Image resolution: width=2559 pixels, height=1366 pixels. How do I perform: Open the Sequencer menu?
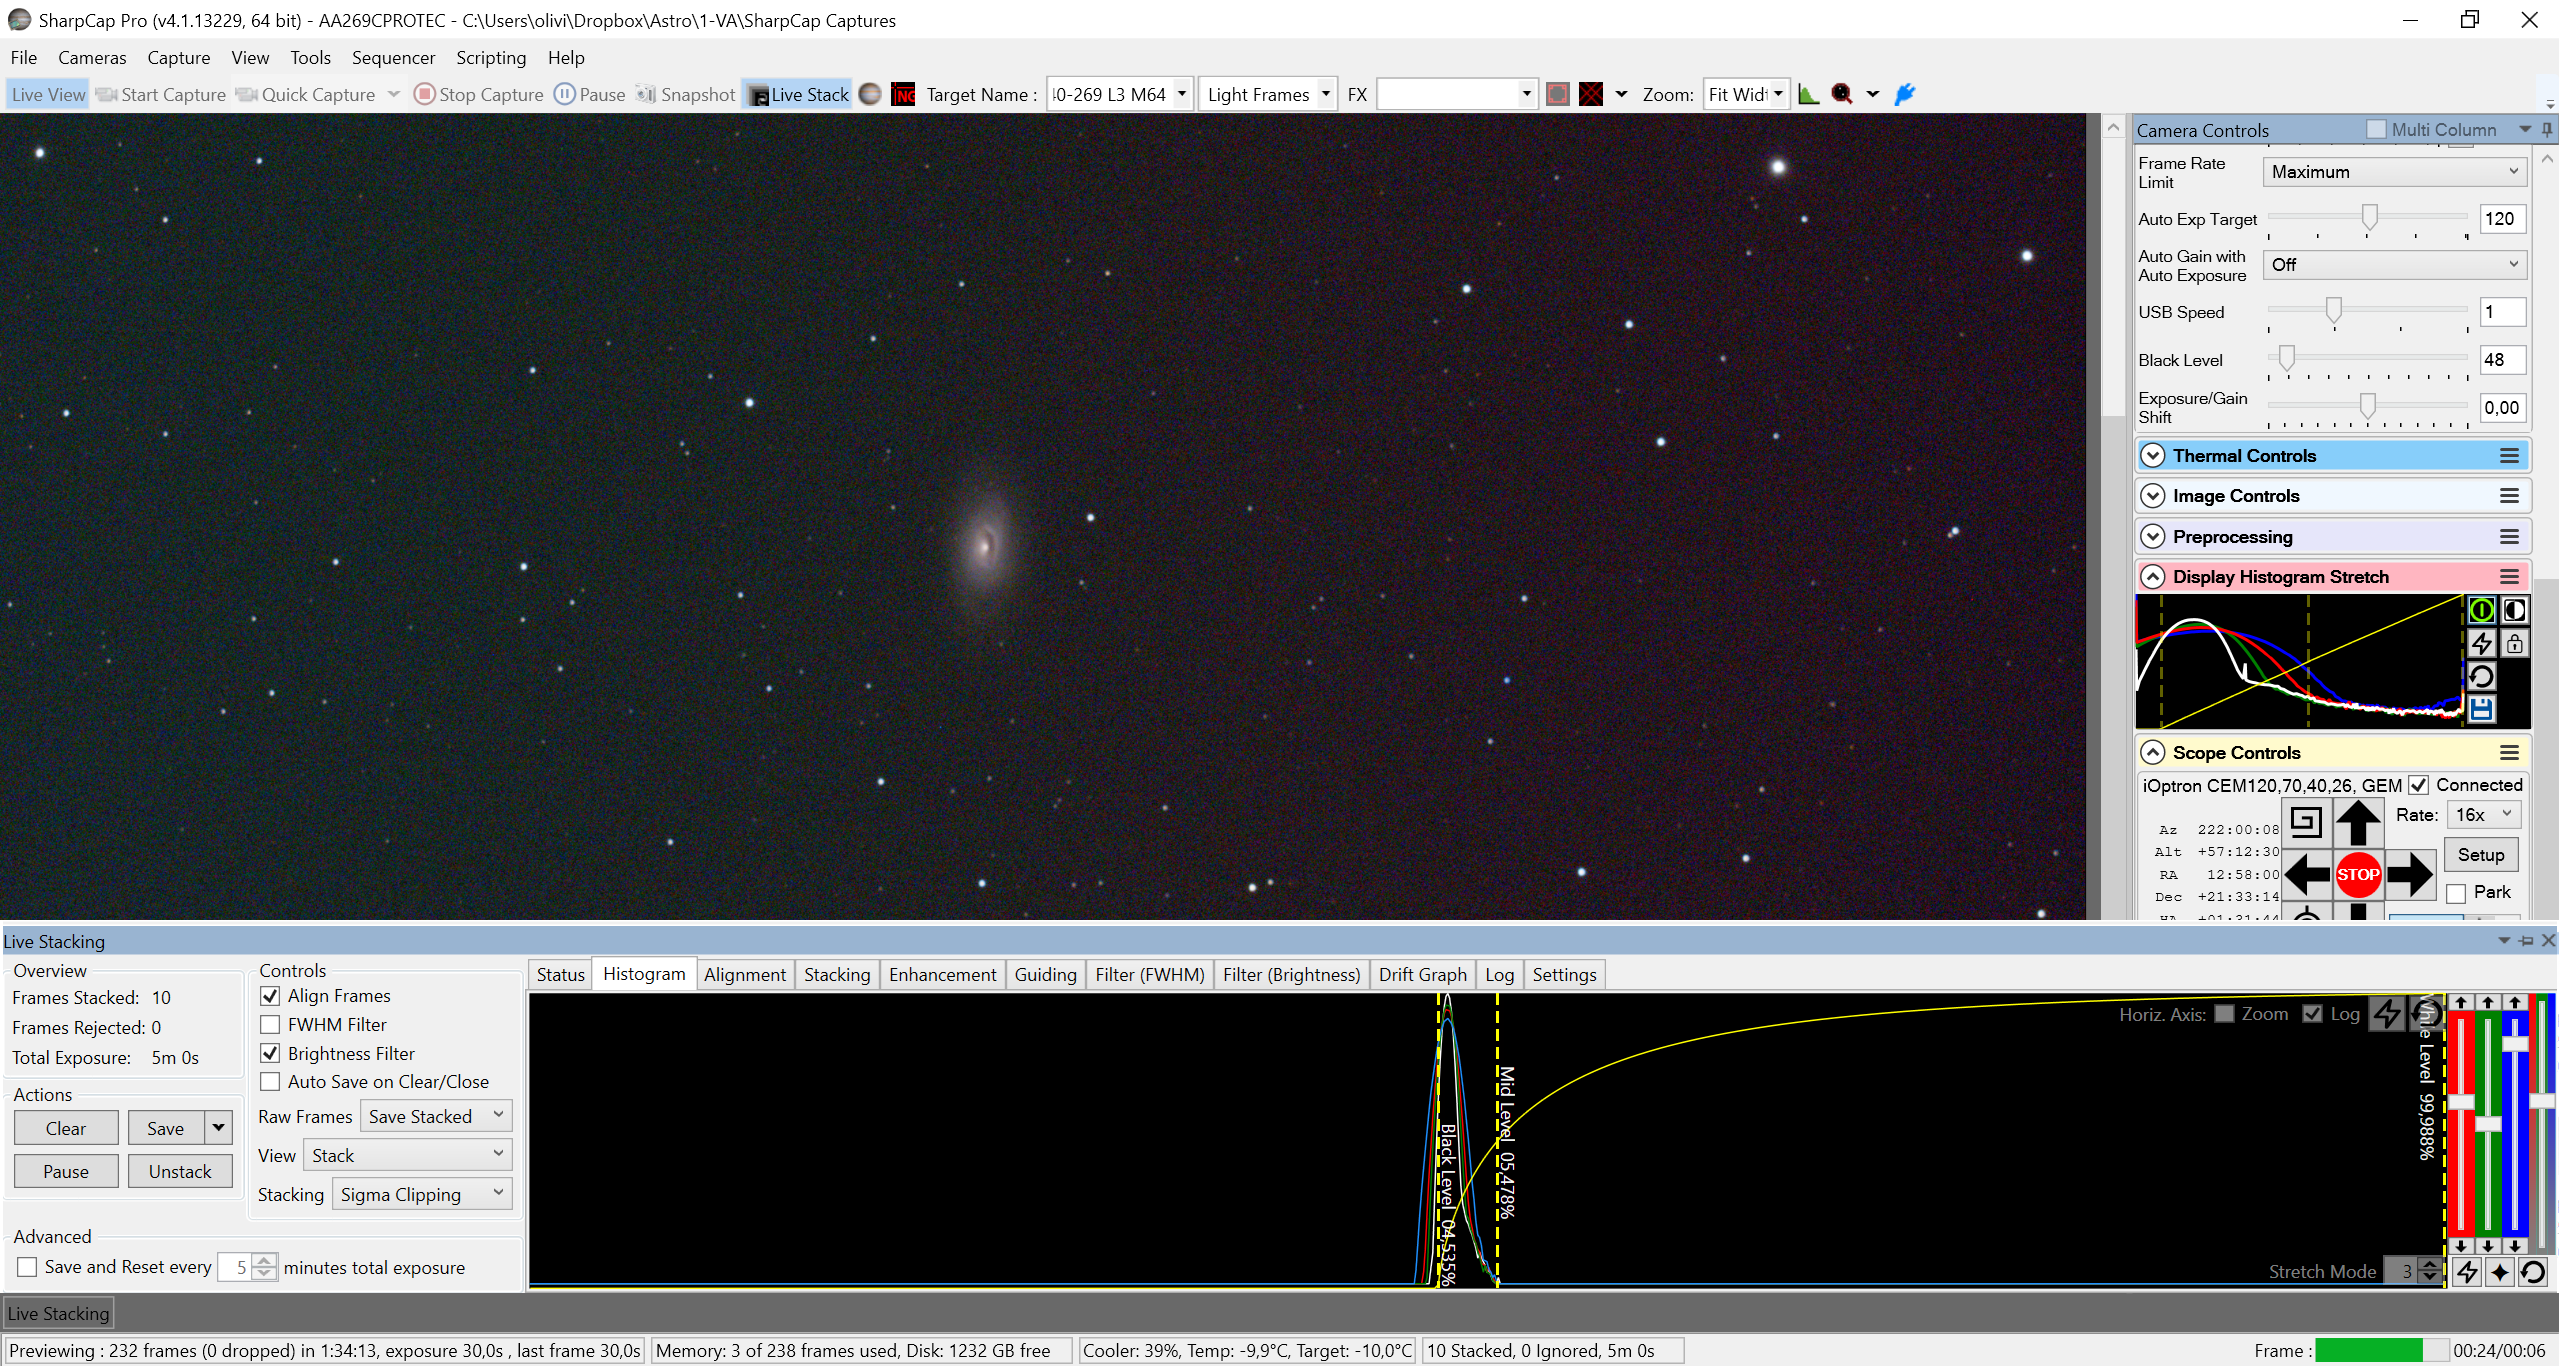[x=393, y=58]
